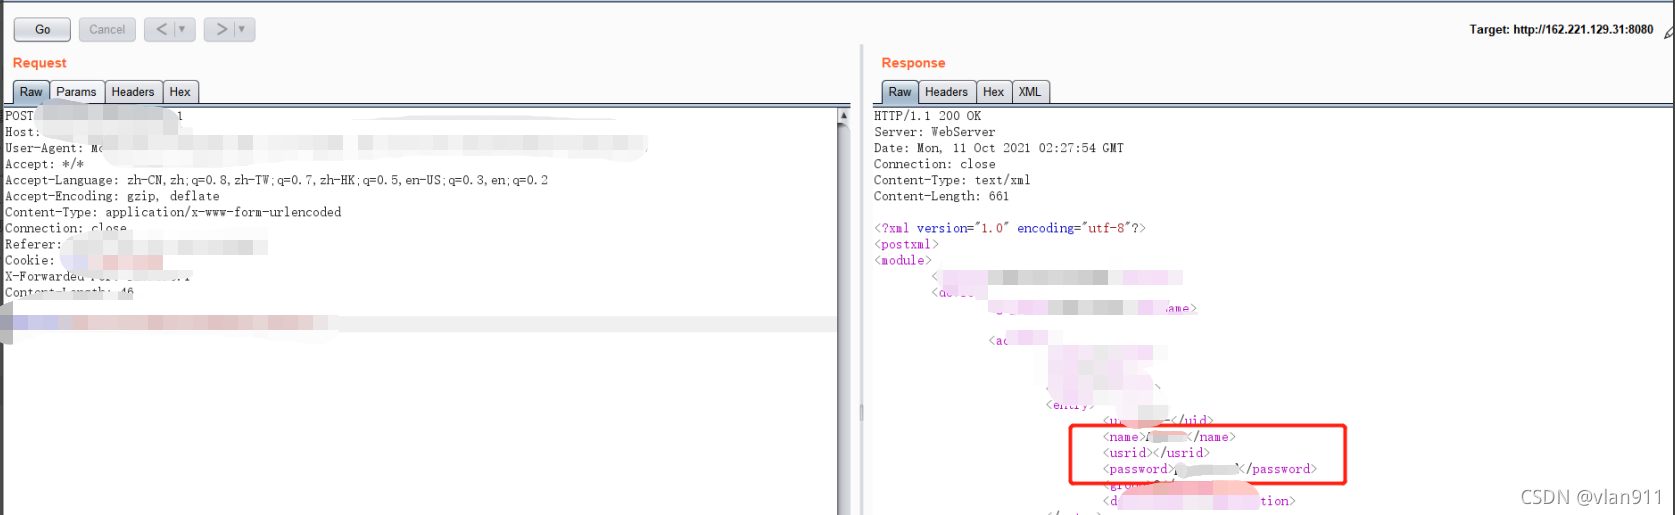Click the Request pane scrollbar up arrow

coord(844,116)
